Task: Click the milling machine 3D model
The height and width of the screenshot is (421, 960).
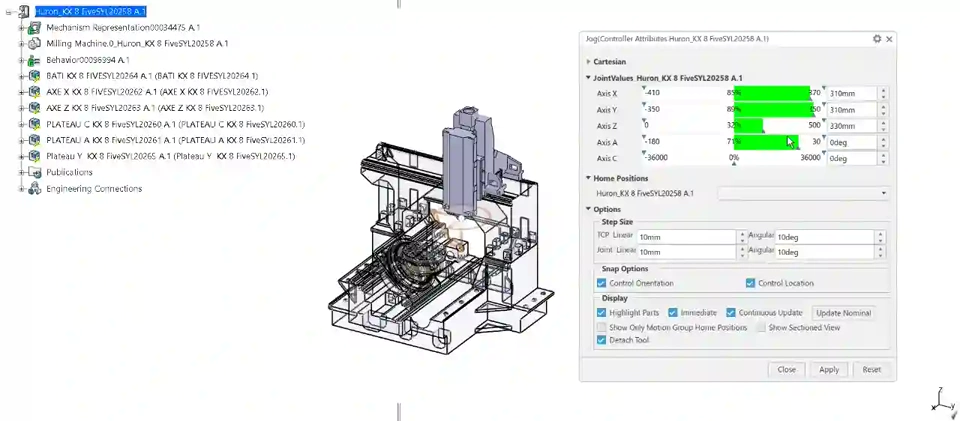Action: pyautogui.click(x=441, y=233)
